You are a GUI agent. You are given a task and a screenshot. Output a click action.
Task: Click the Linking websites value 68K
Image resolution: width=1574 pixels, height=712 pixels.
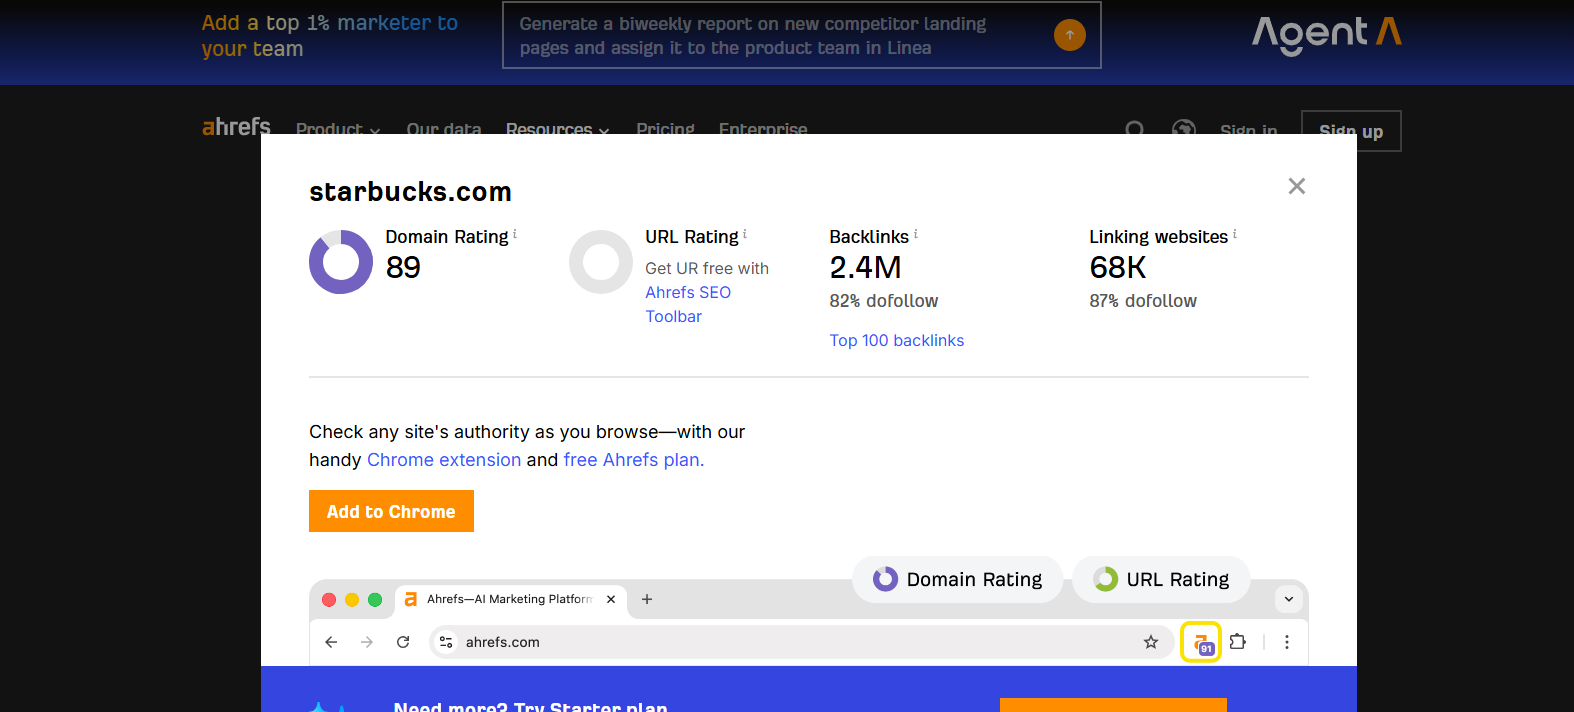pos(1118,268)
